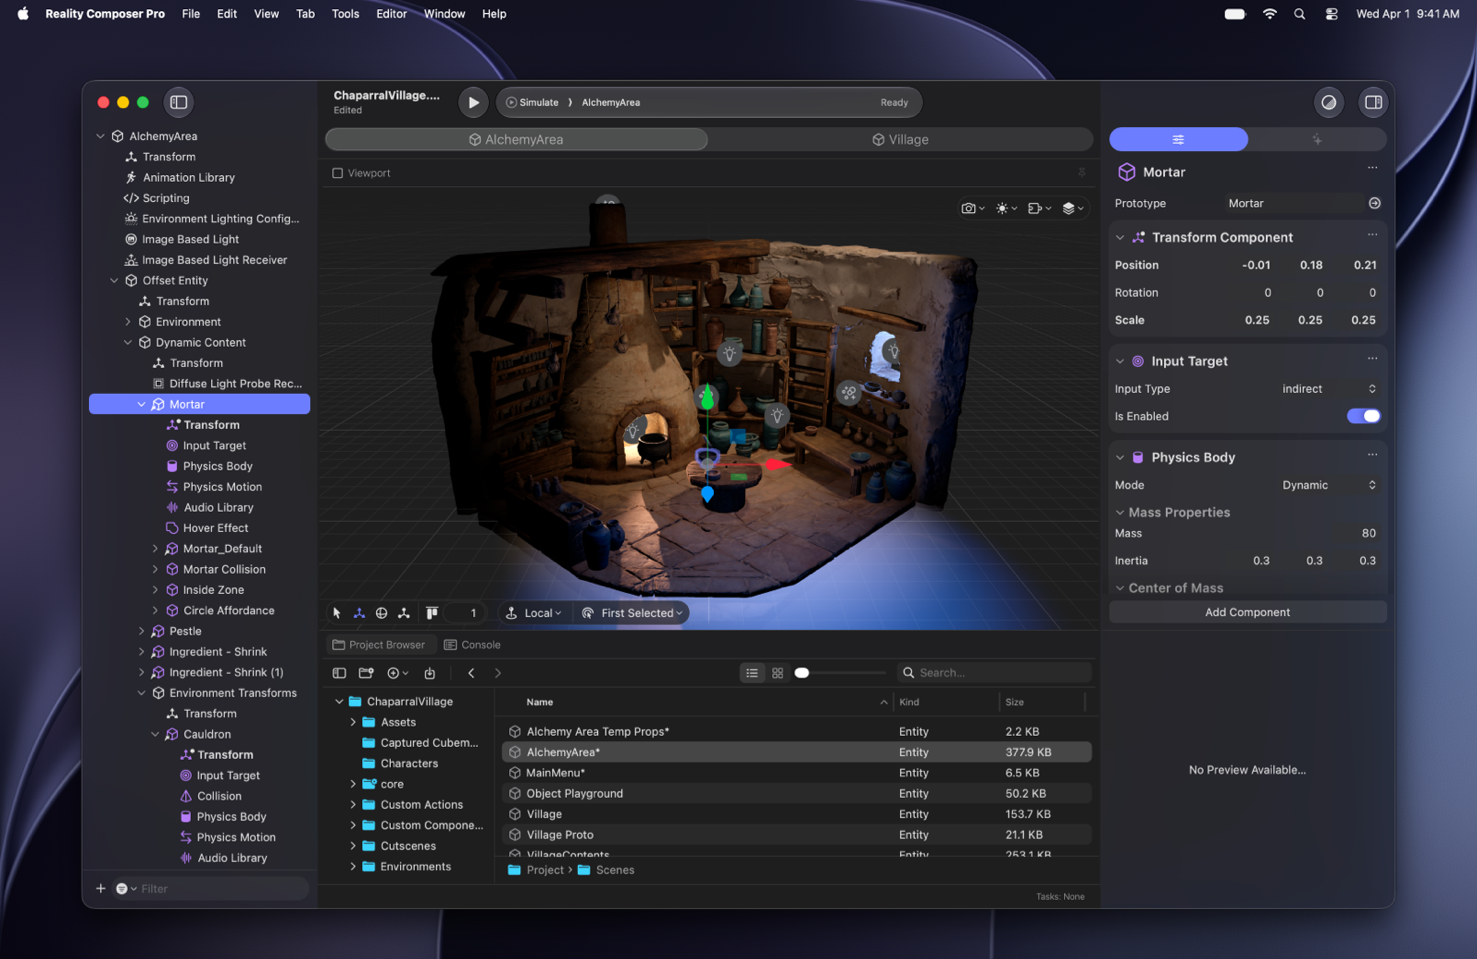Go to Mortar prototype arrow icon
Viewport: 1477px width, 959px height.
tap(1374, 203)
